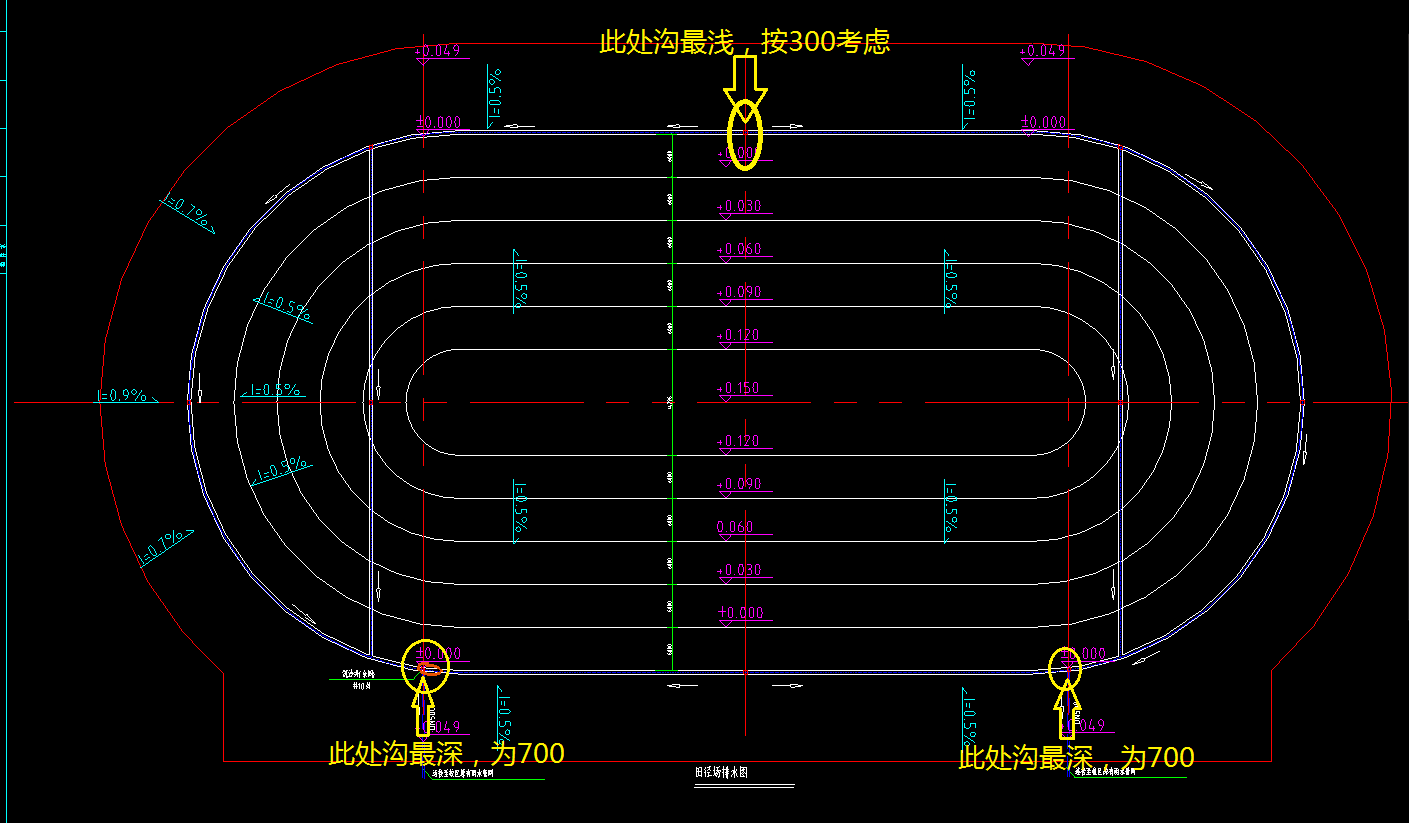Click the +0.030 elevation just below upper ±0.000
1409x823 pixels.
click(x=739, y=207)
